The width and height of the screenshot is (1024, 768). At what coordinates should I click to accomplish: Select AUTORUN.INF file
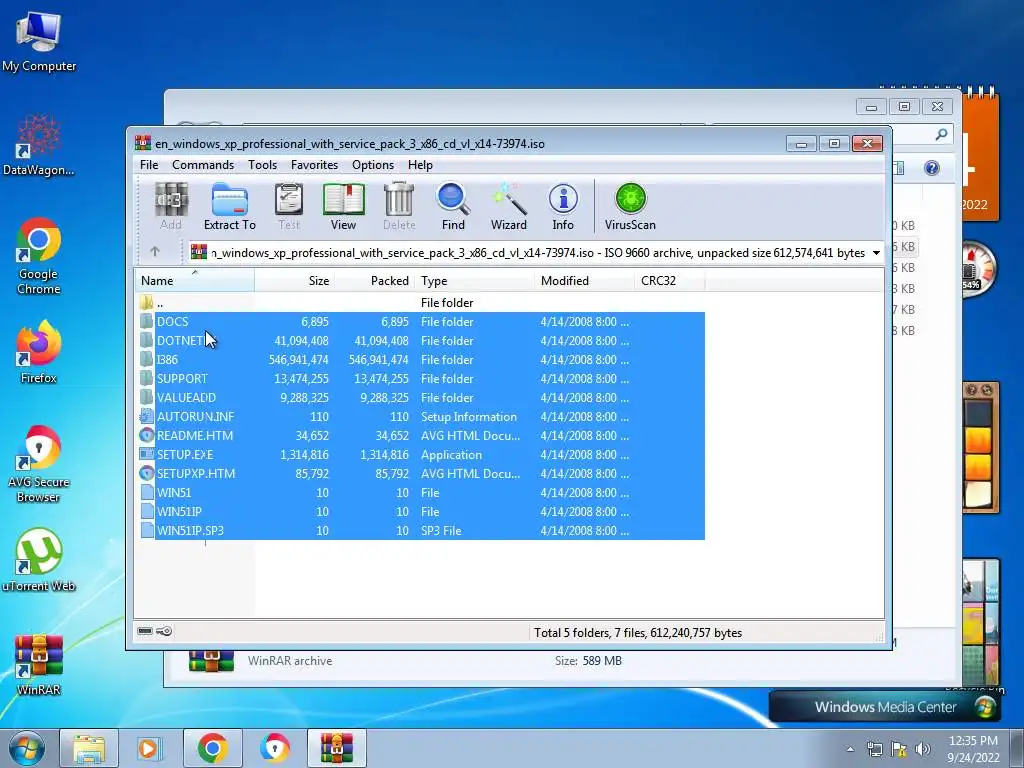click(x=421, y=416)
